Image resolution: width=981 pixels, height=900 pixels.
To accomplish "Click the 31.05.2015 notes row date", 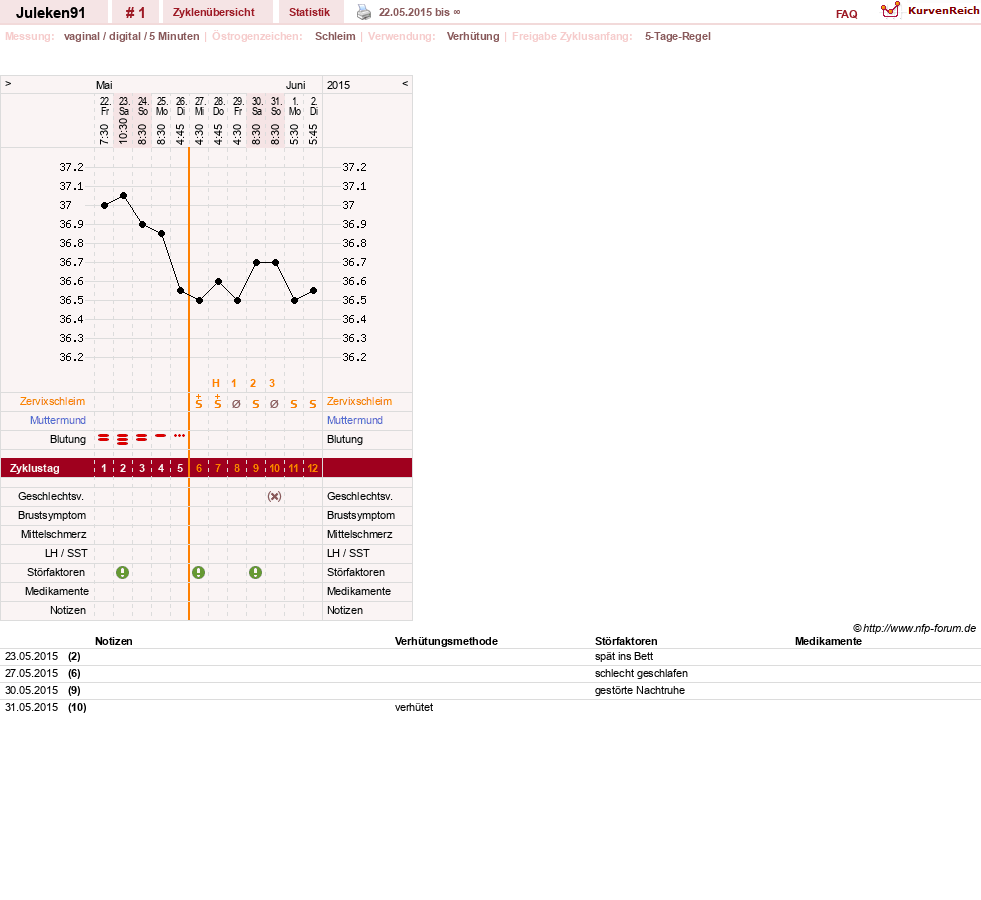I will (x=31, y=707).
